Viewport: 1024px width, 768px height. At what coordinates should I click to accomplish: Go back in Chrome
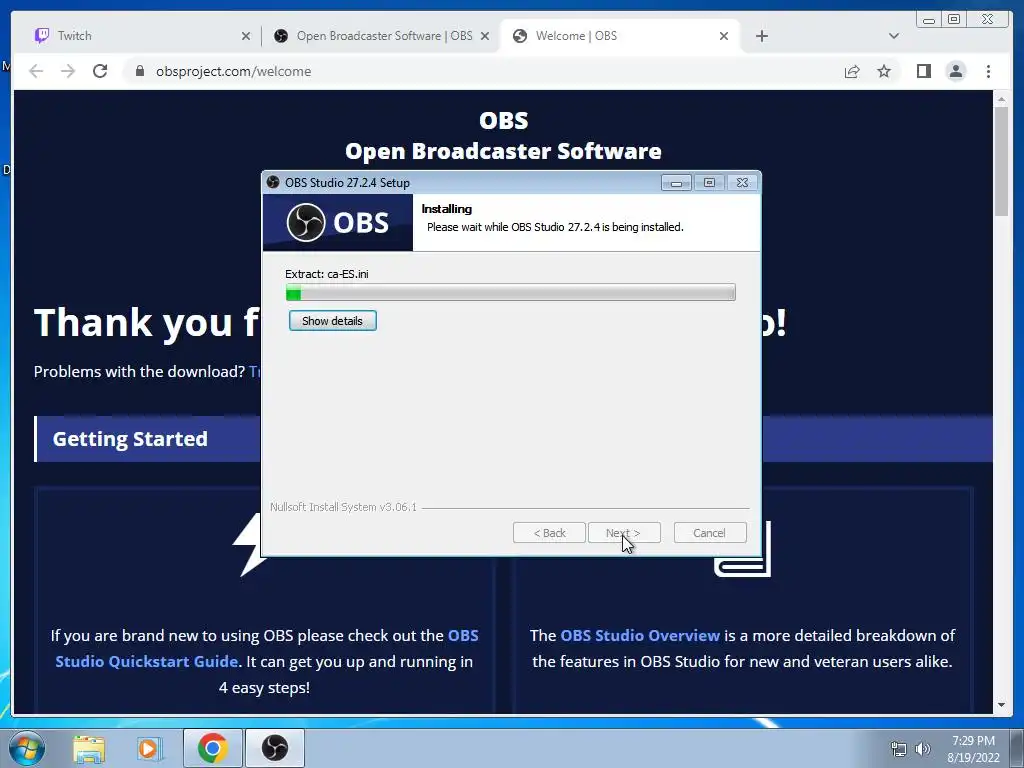[36, 71]
